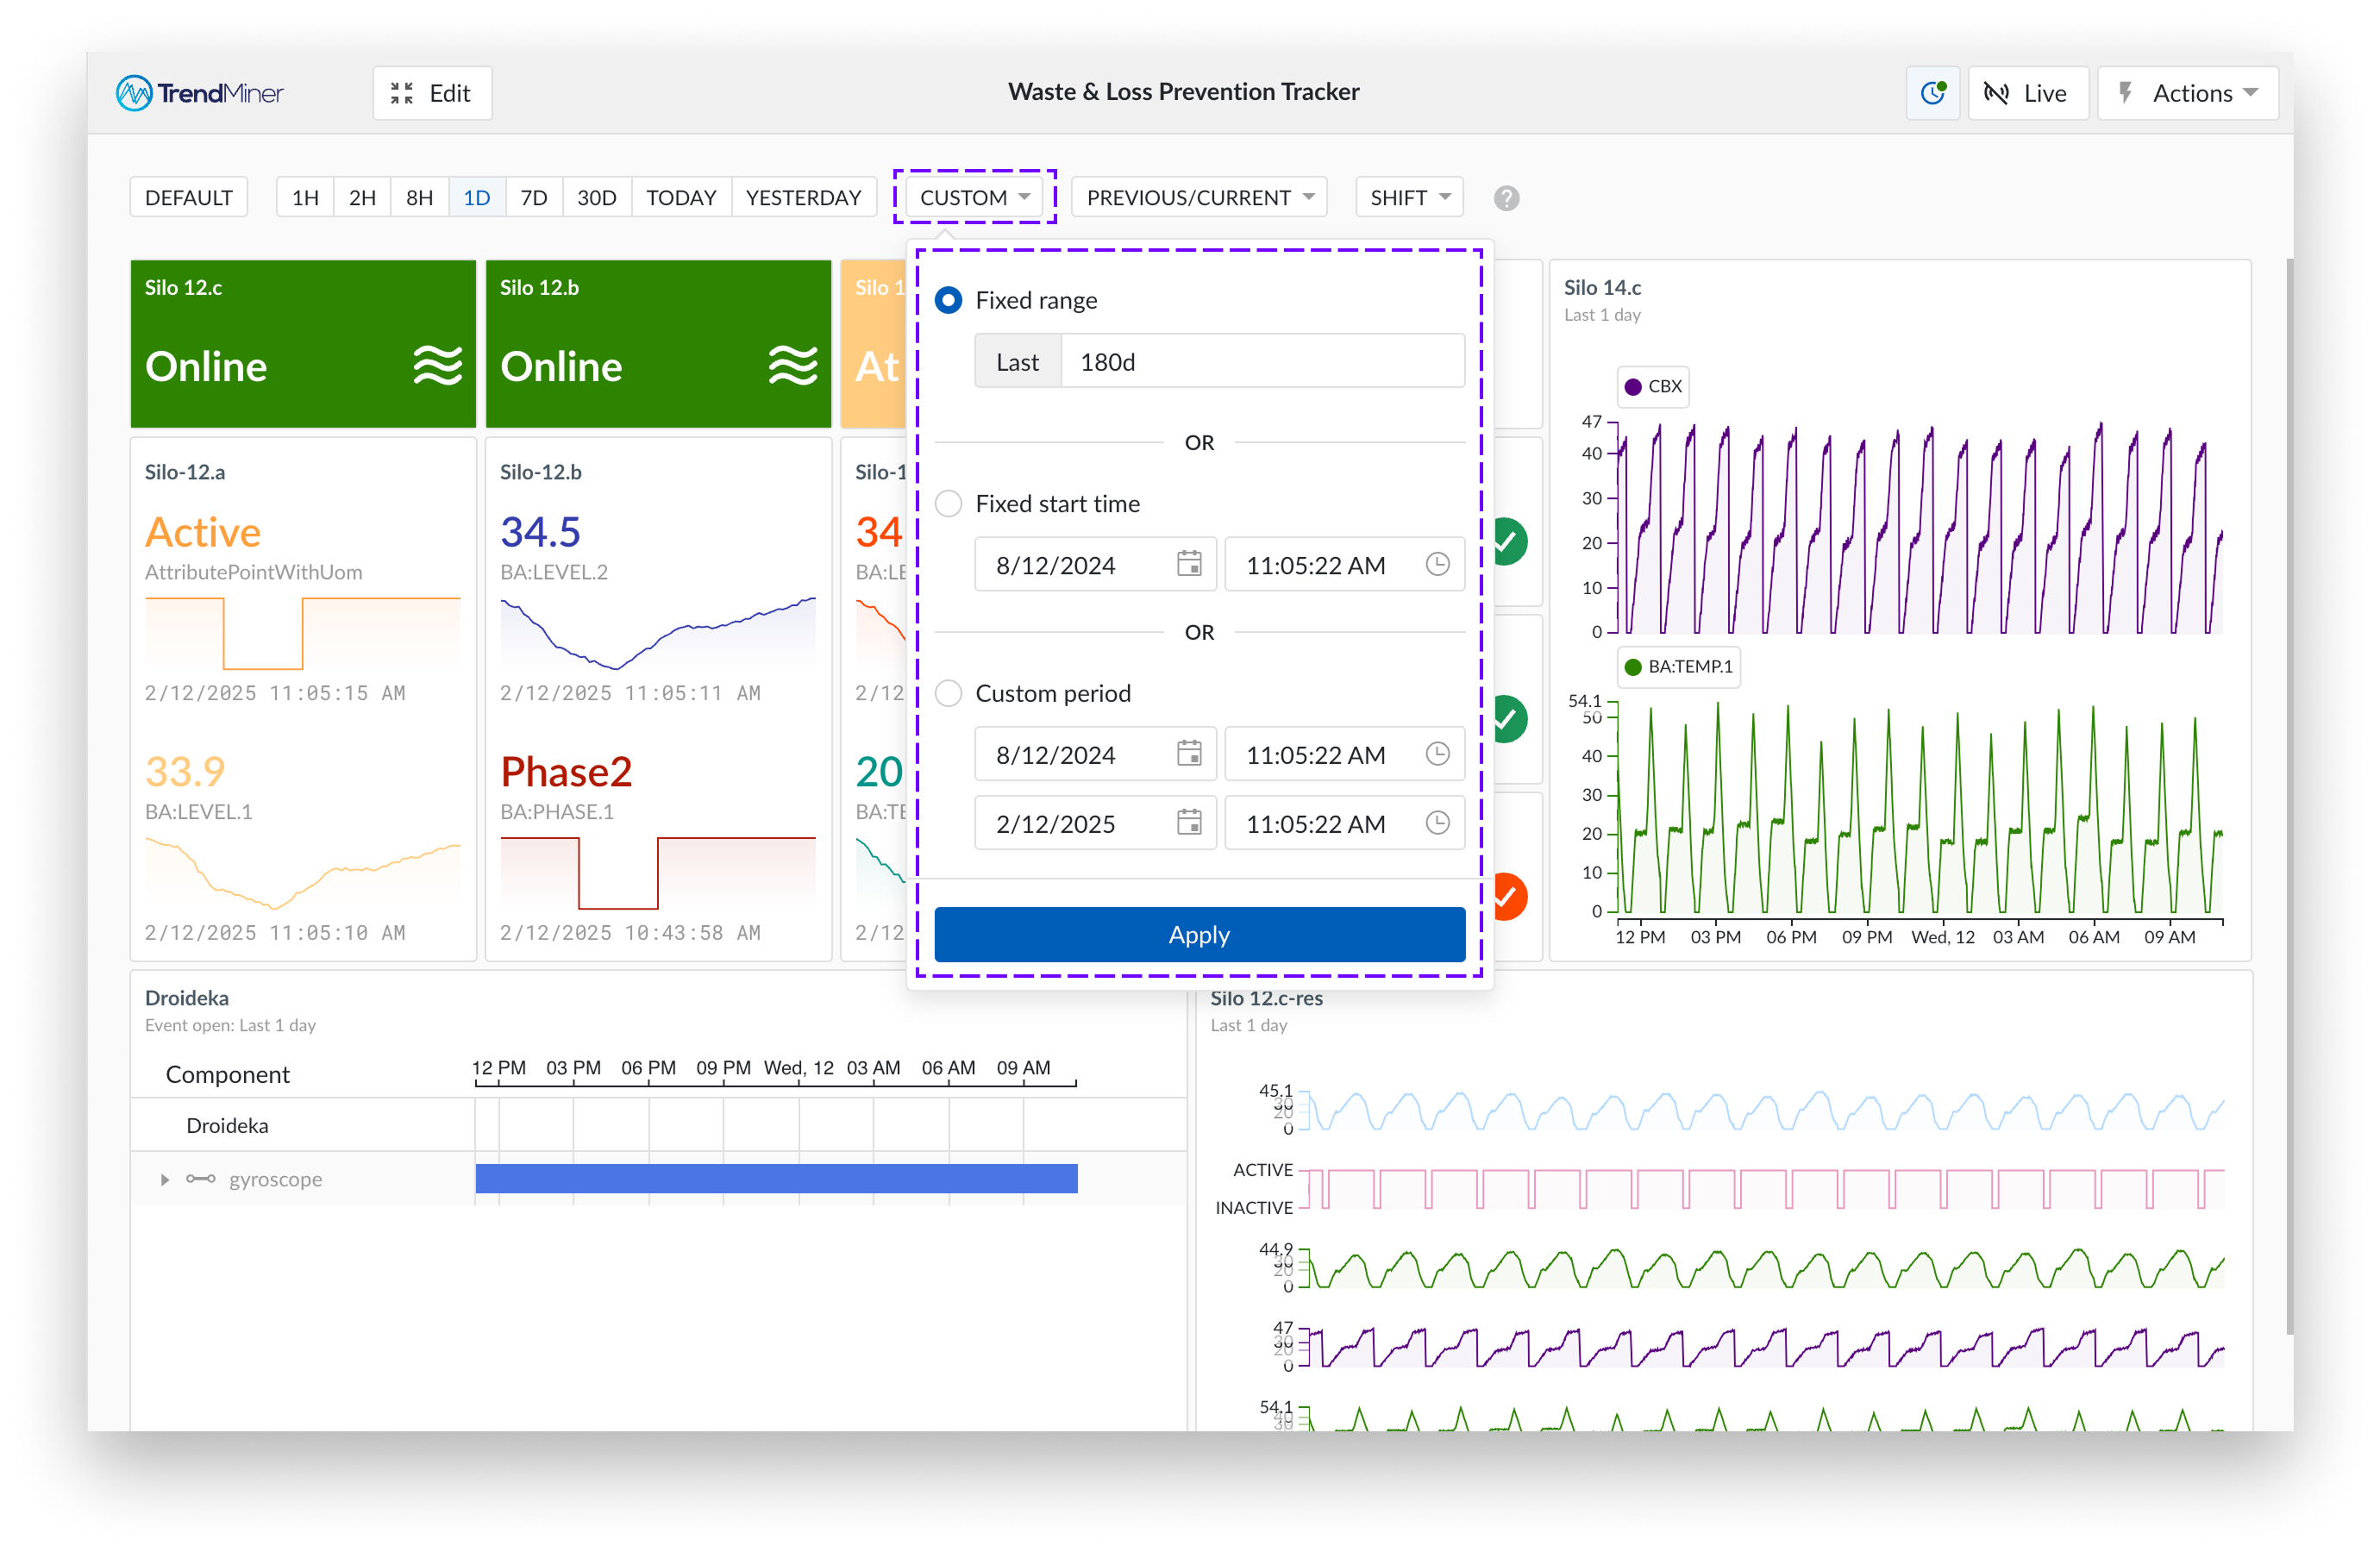The width and height of the screenshot is (2380, 1552).
Task: Click the help question mark icon
Action: tap(1505, 198)
